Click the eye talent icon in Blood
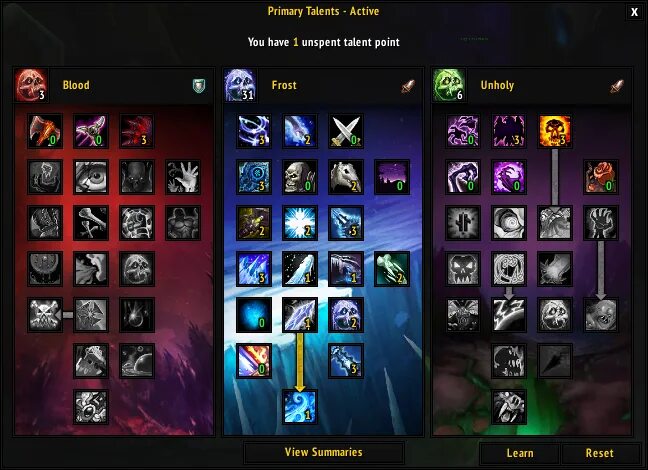648x470 pixels. pyautogui.click(x=91, y=177)
